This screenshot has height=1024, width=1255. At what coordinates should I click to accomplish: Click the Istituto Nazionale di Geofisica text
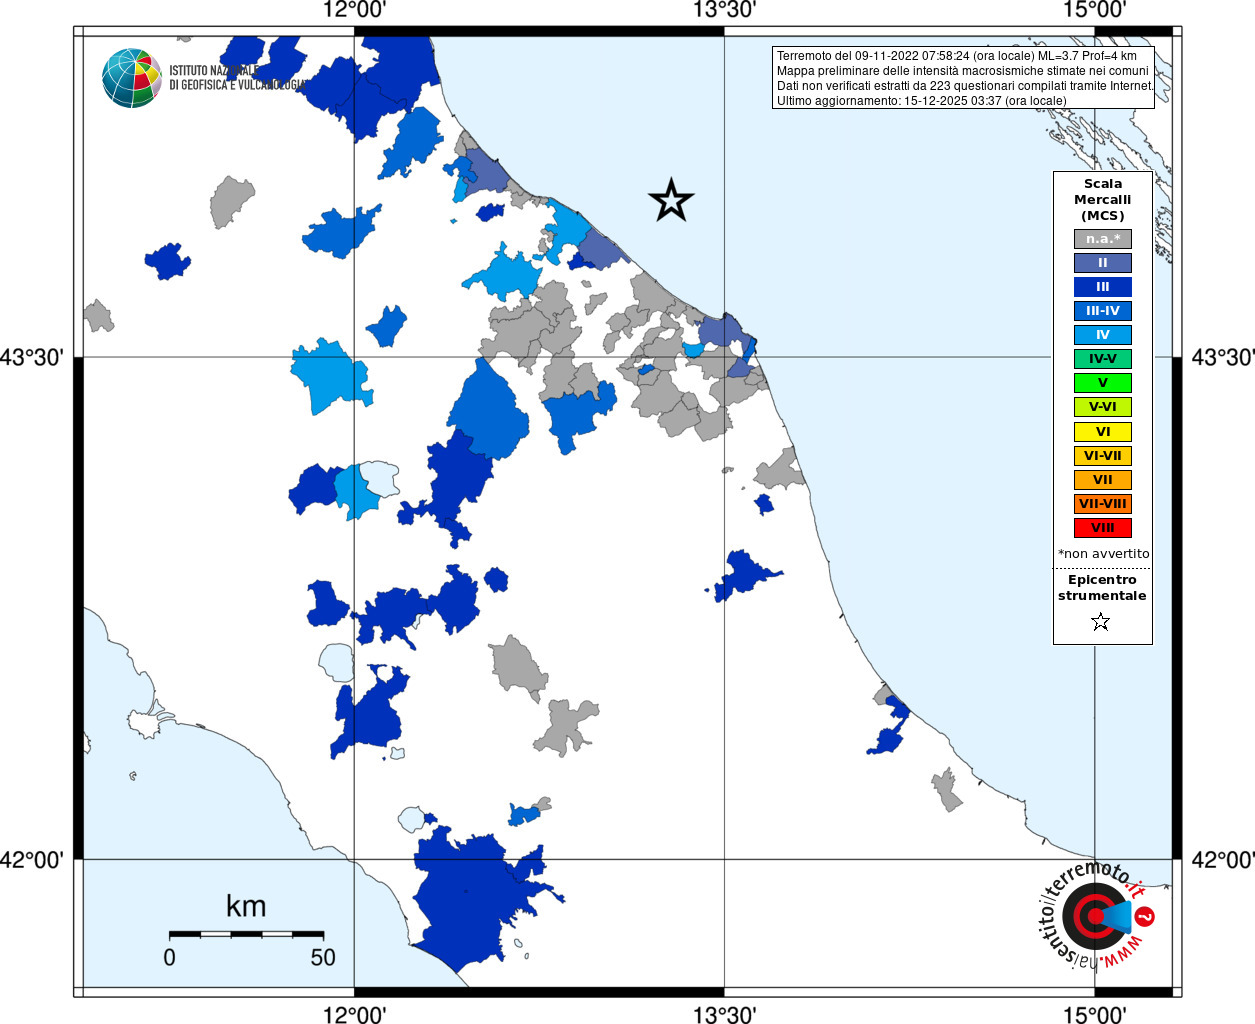click(x=238, y=78)
